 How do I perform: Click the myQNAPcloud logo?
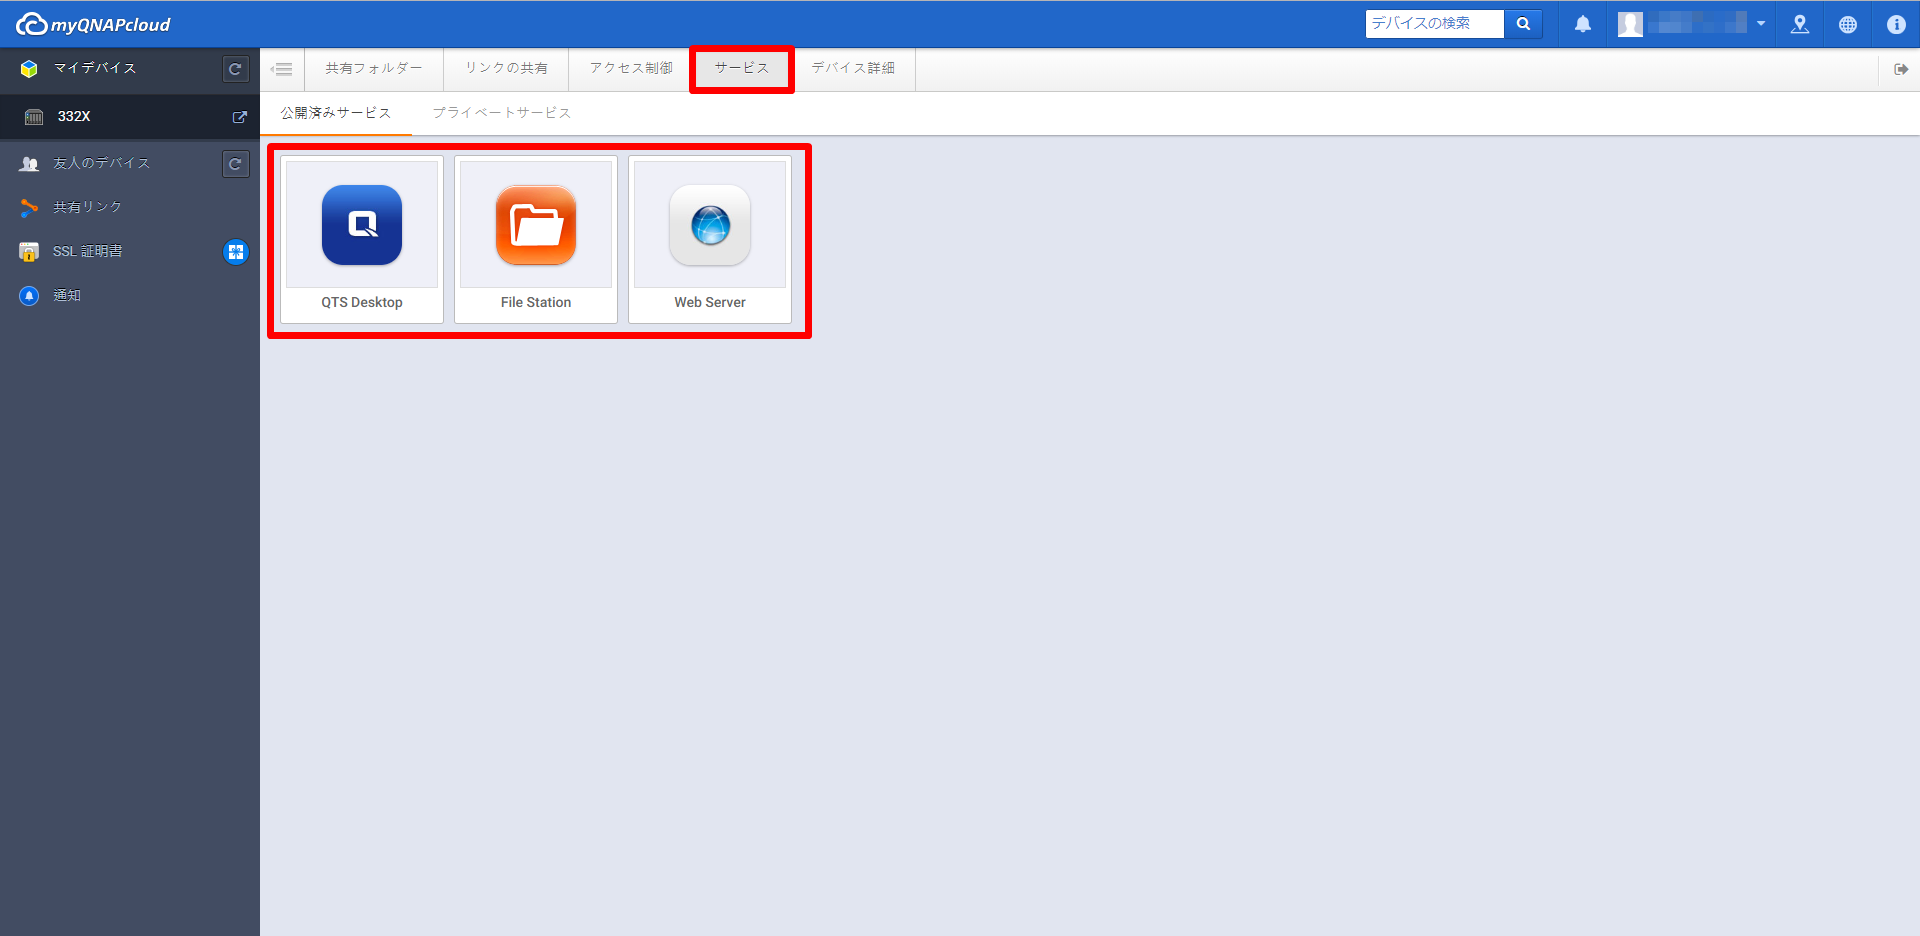click(93, 24)
